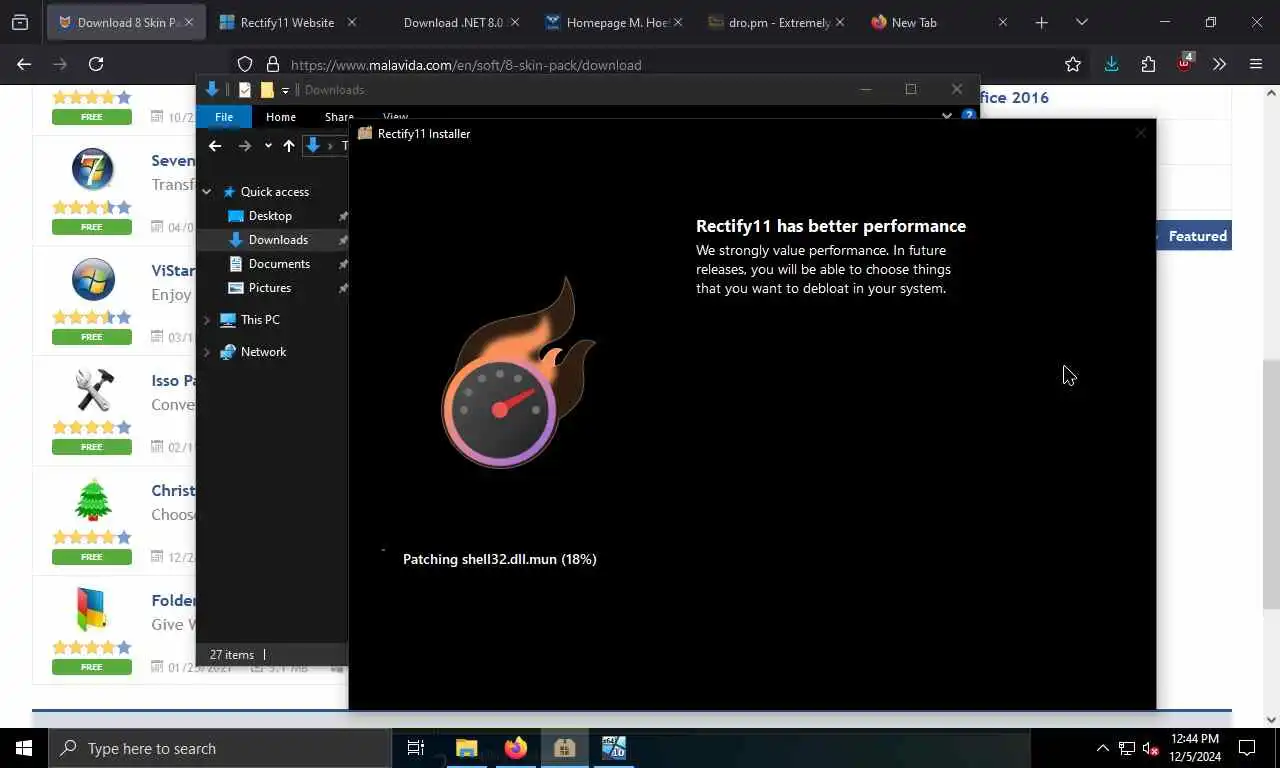The height and width of the screenshot is (768, 1280).
Task: Open Home ribbon tab in Explorer
Action: [281, 117]
